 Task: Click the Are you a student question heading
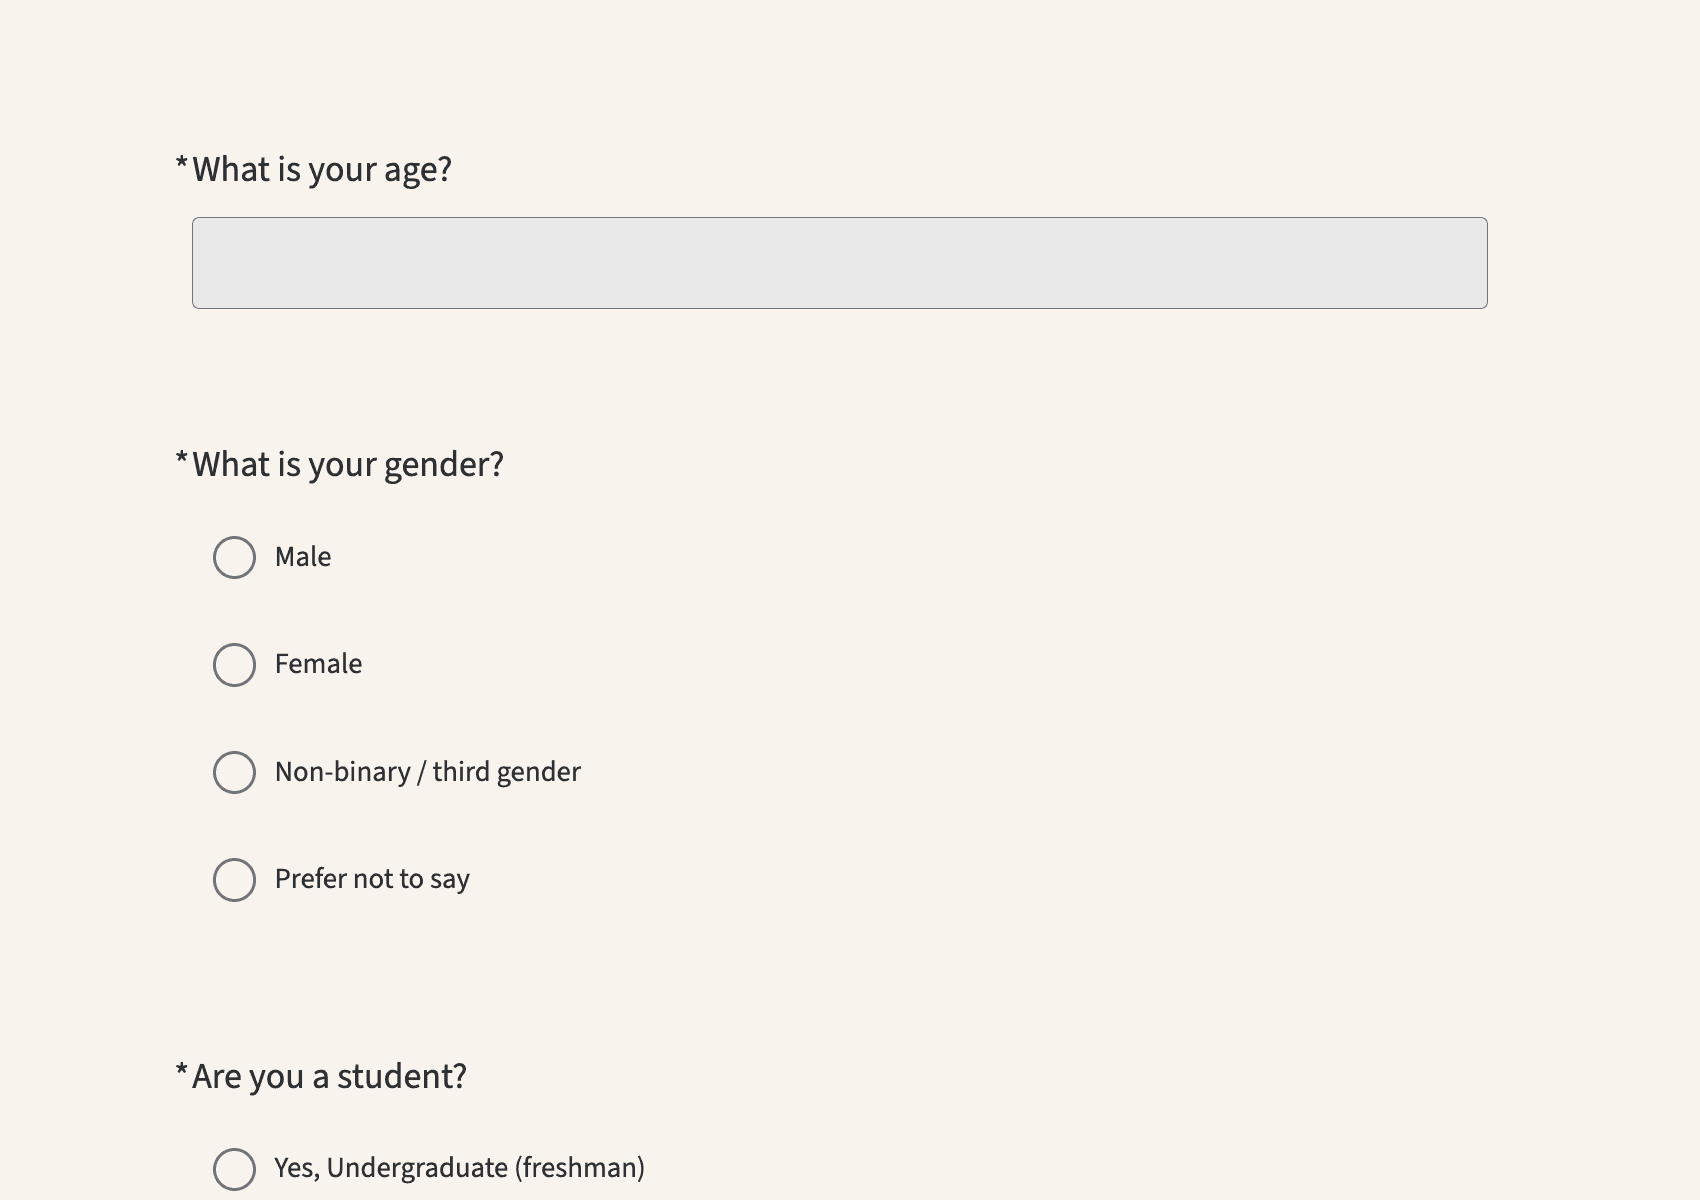coord(327,1075)
